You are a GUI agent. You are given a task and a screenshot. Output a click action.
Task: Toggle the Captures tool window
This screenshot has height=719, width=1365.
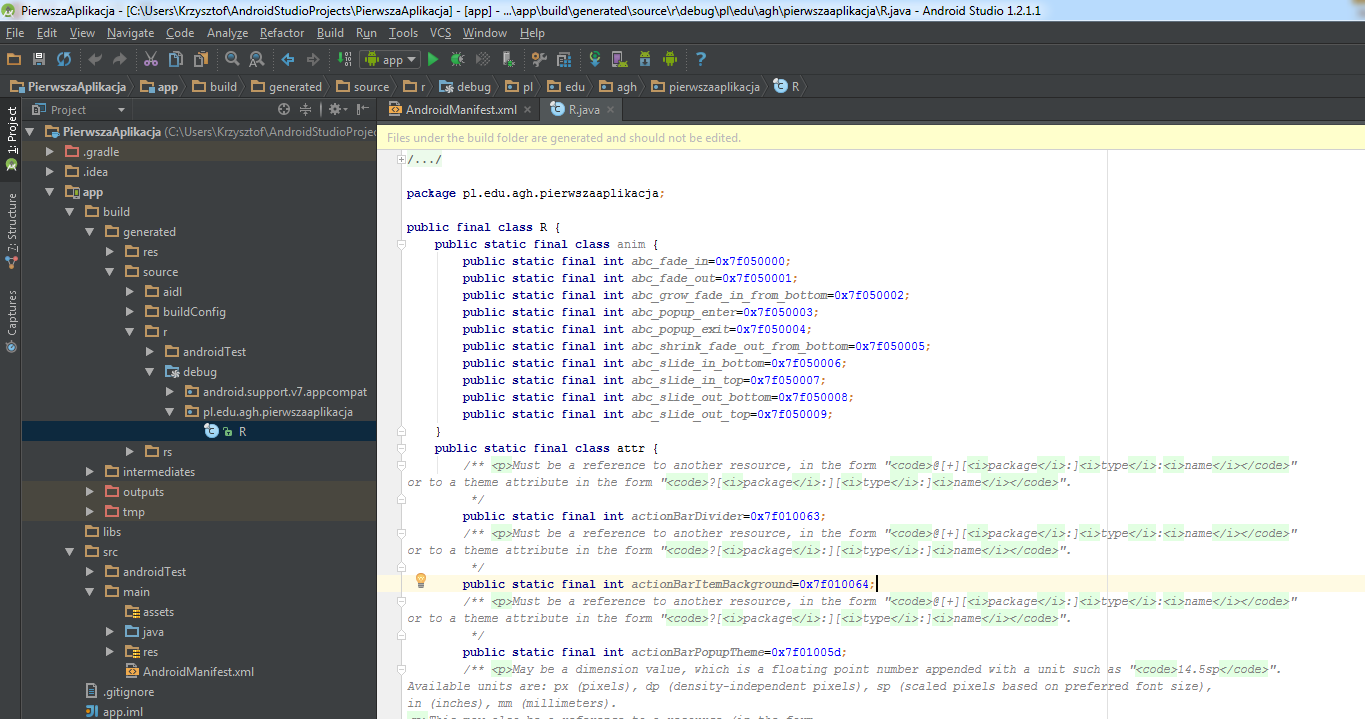coord(11,320)
